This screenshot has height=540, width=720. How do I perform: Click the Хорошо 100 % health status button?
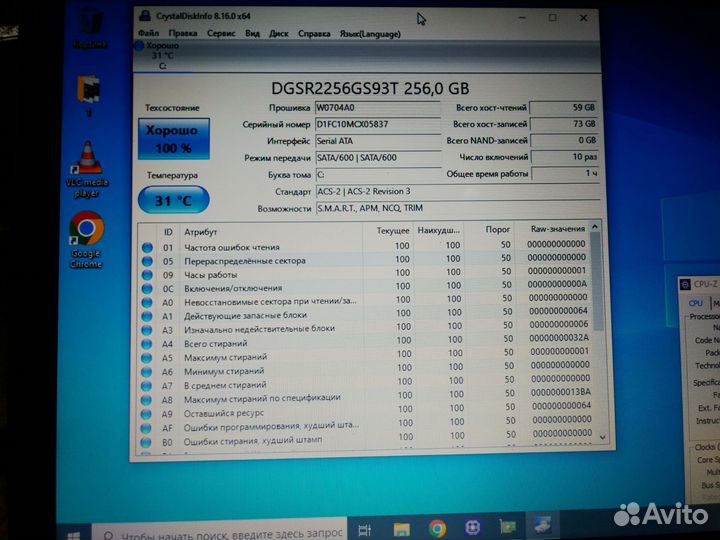pyautogui.click(x=174, y=139)
